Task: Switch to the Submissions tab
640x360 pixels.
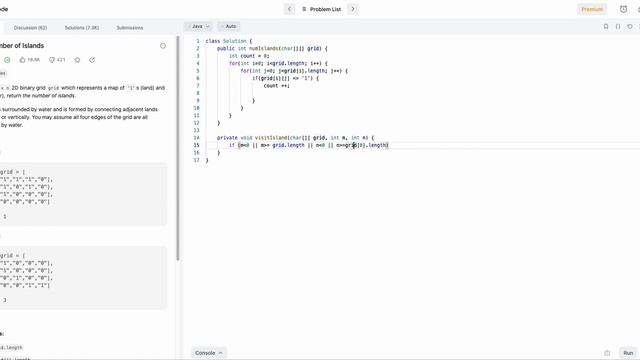Action: [x=130, y=28]
